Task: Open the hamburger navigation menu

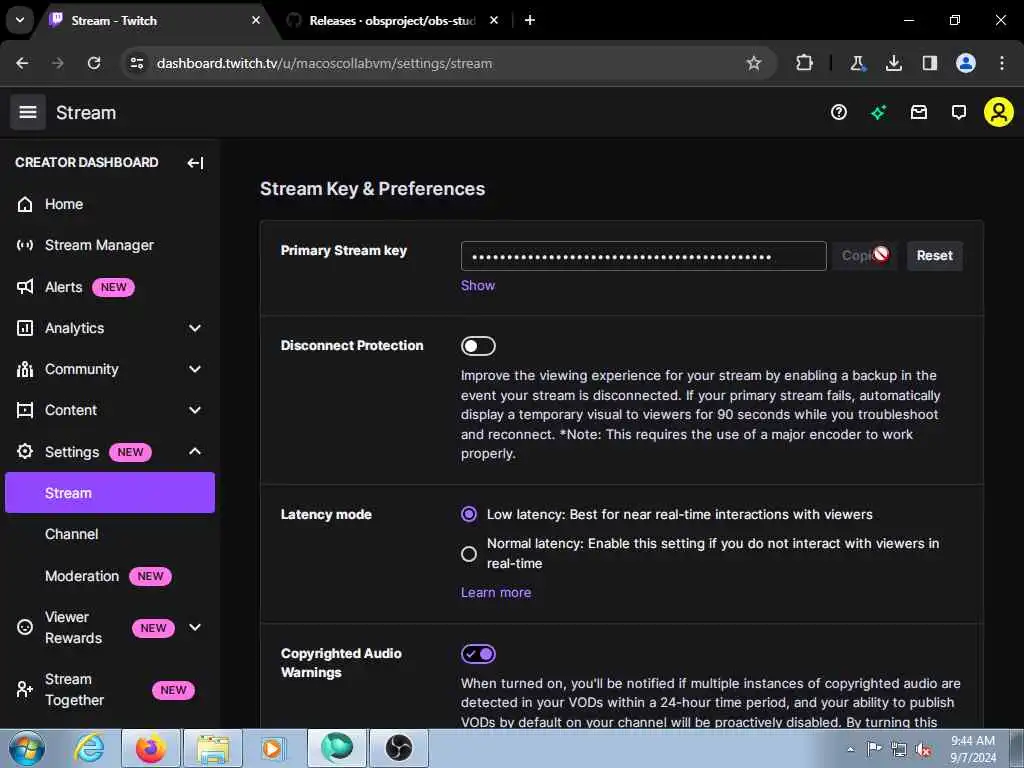Action: 27,112
